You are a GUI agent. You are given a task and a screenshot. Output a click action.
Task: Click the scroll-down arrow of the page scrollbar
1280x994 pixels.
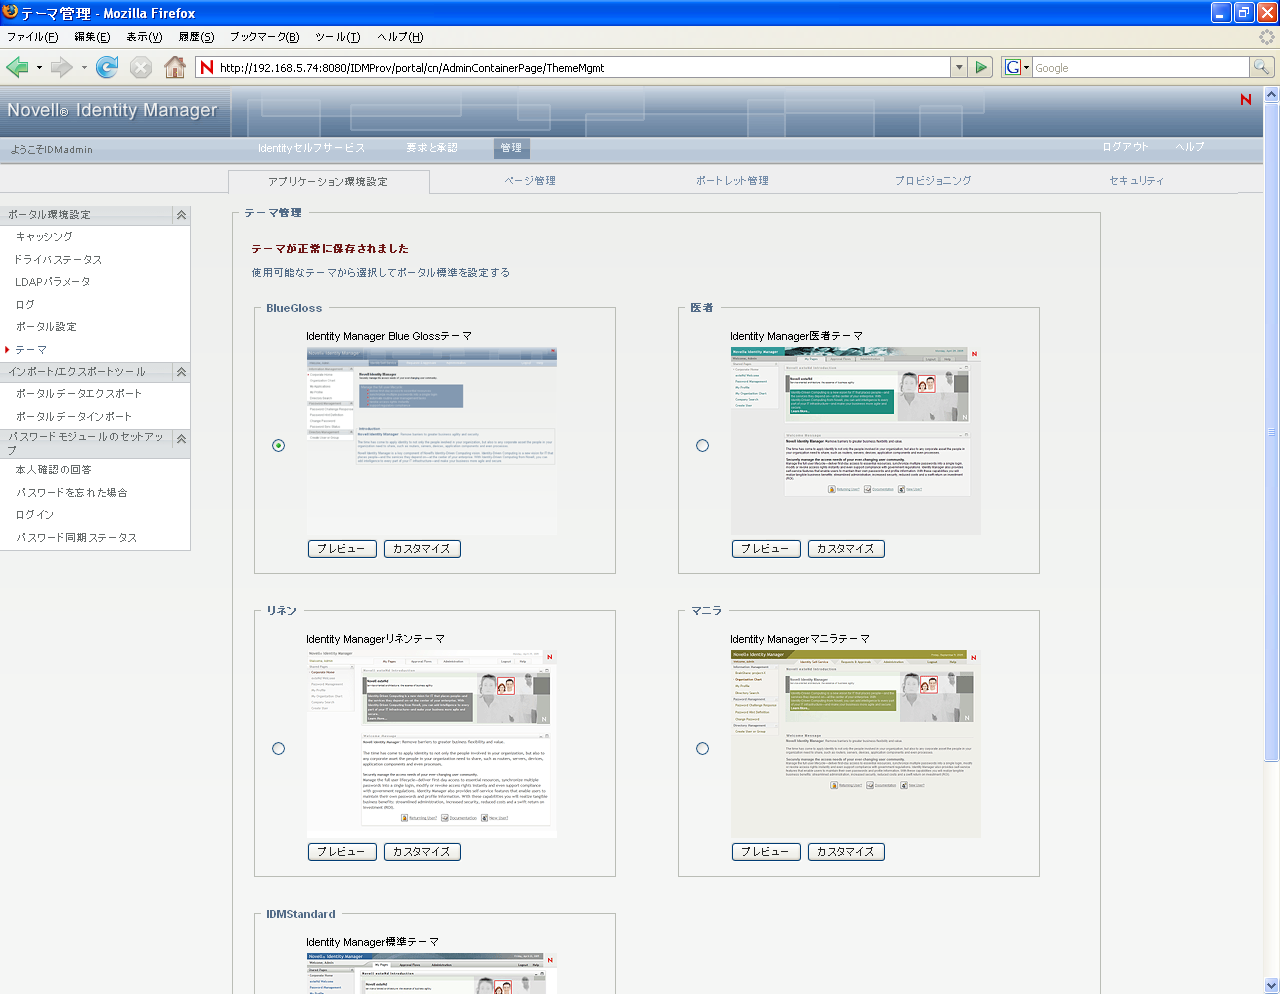(1272, 986)
